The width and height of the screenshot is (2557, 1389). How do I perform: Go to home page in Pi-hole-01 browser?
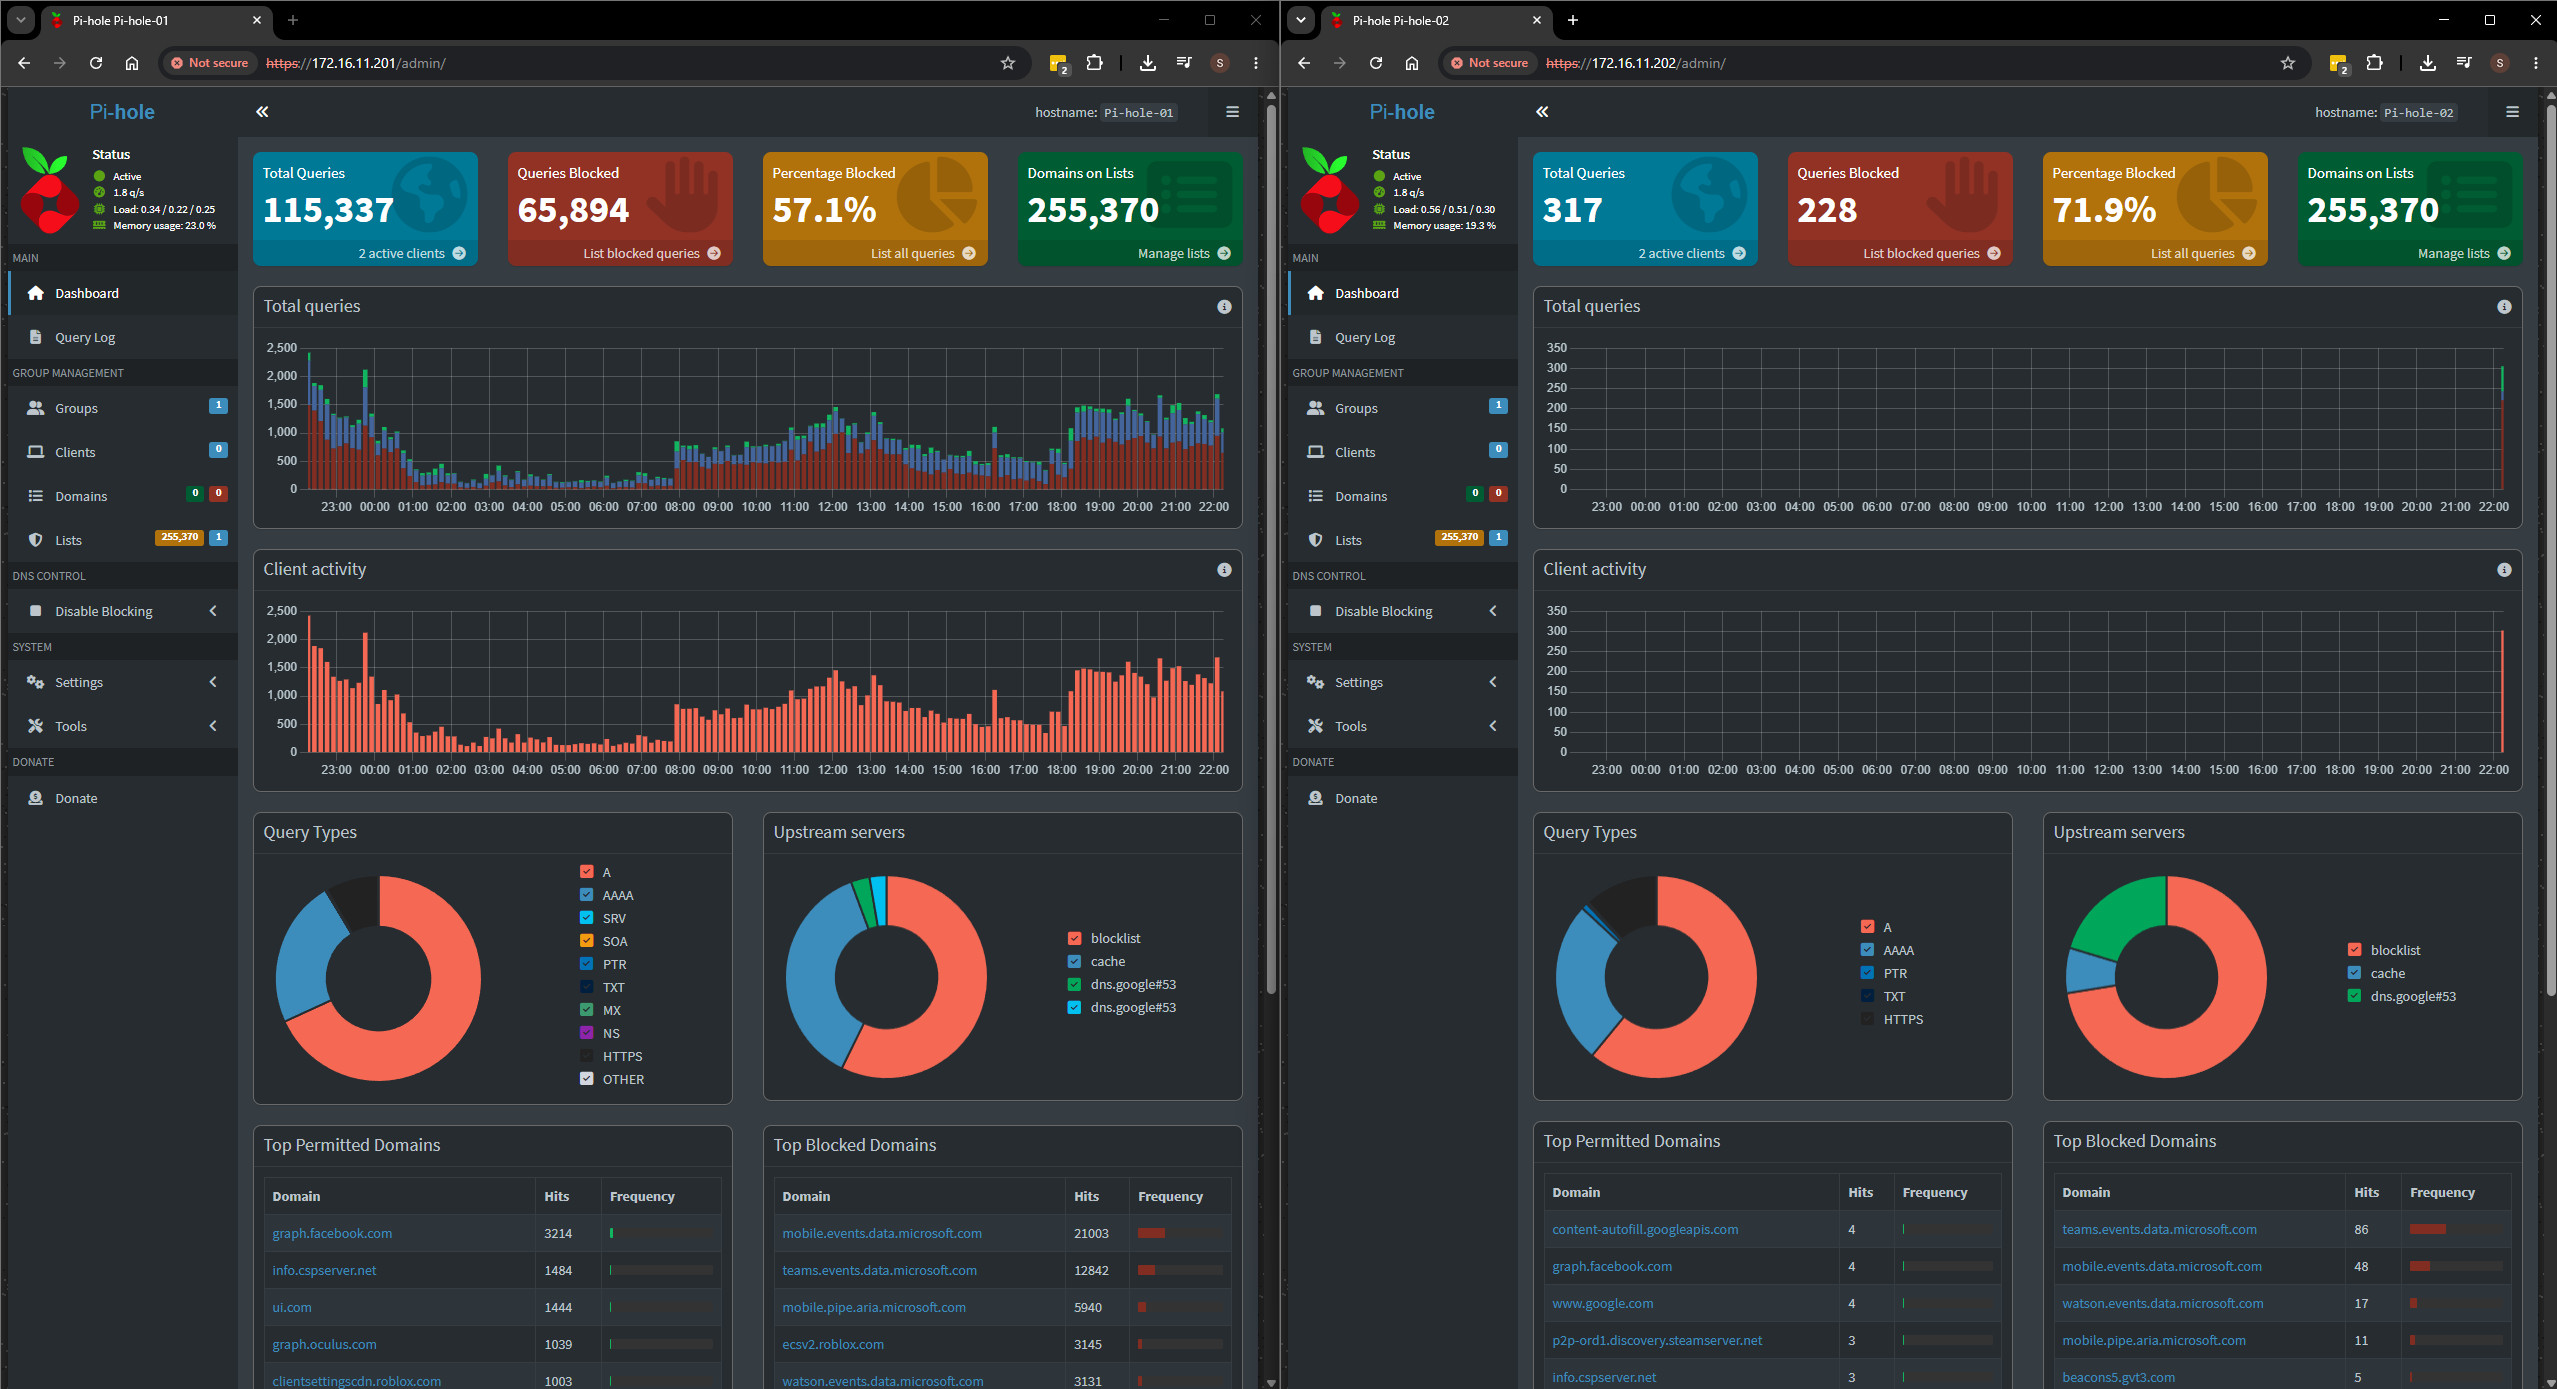tap(132, 63)
